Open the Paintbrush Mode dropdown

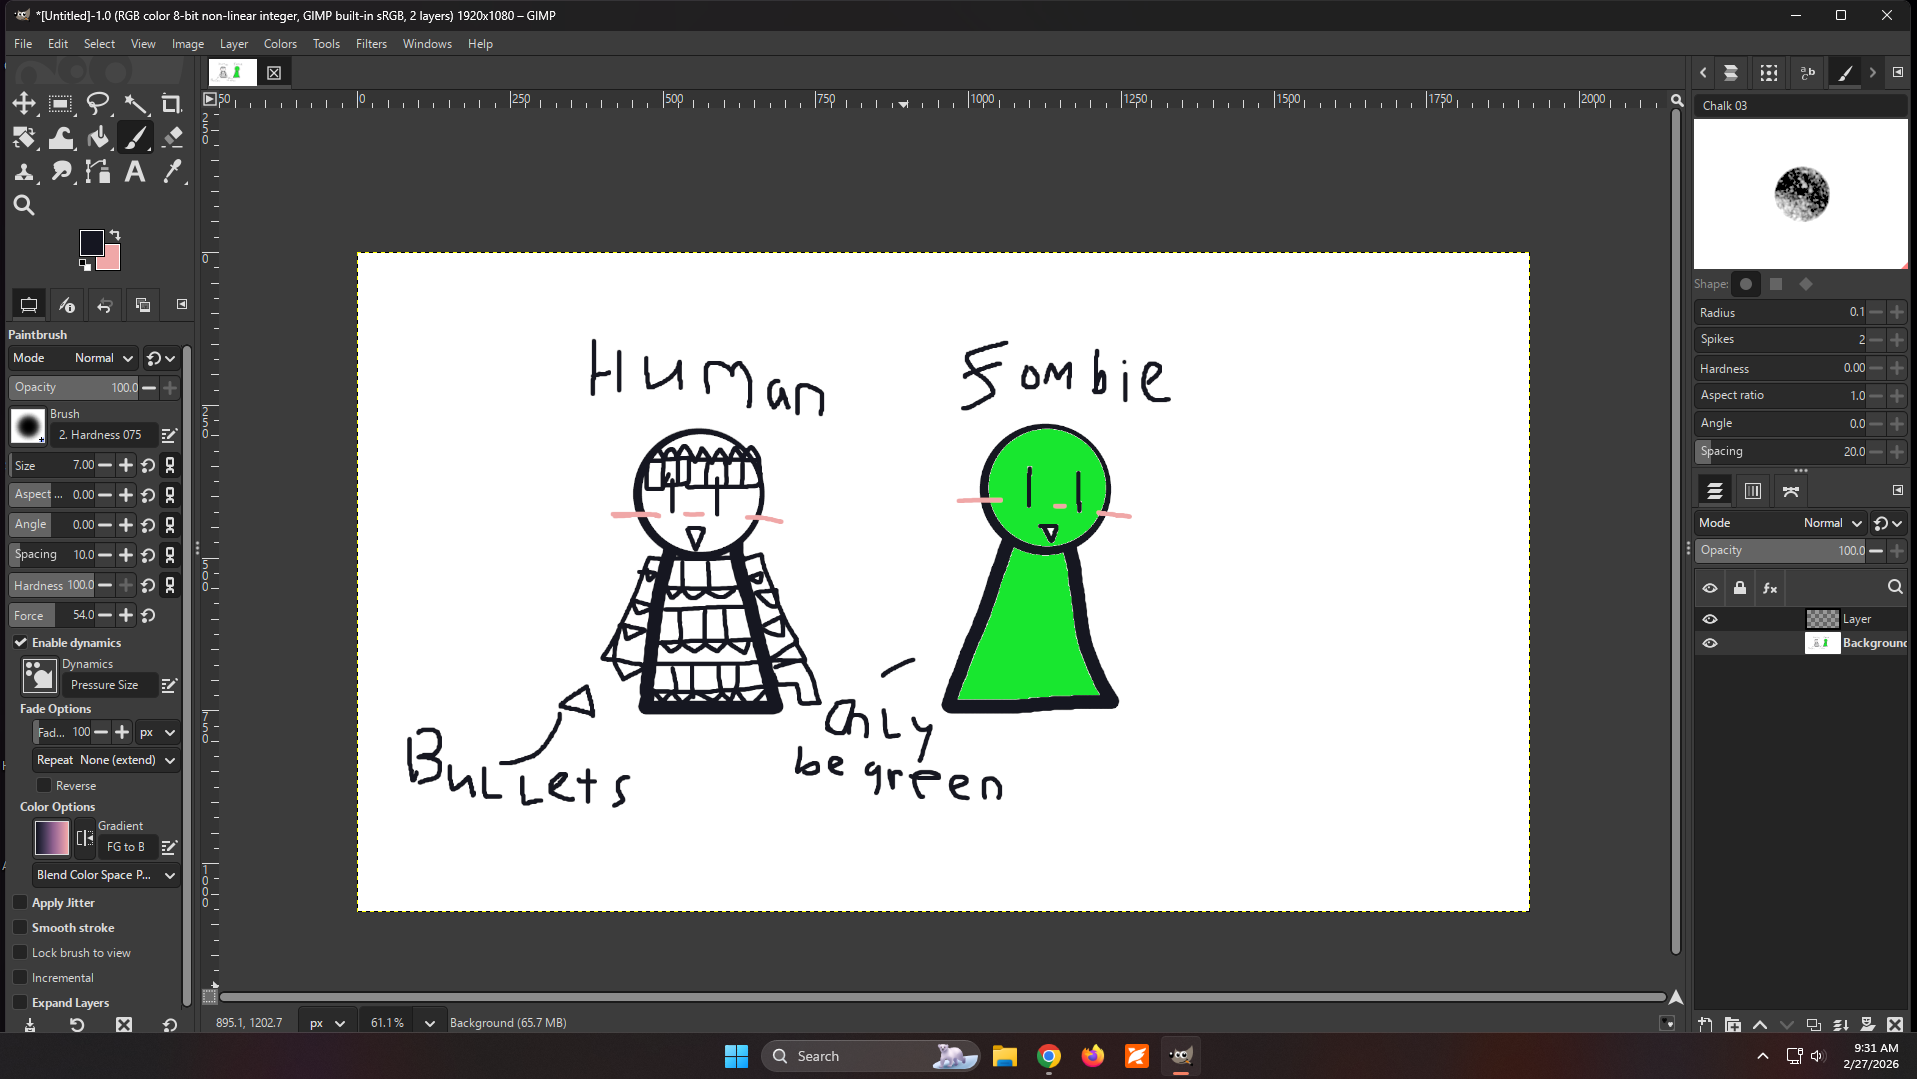[x=103, y=358]
